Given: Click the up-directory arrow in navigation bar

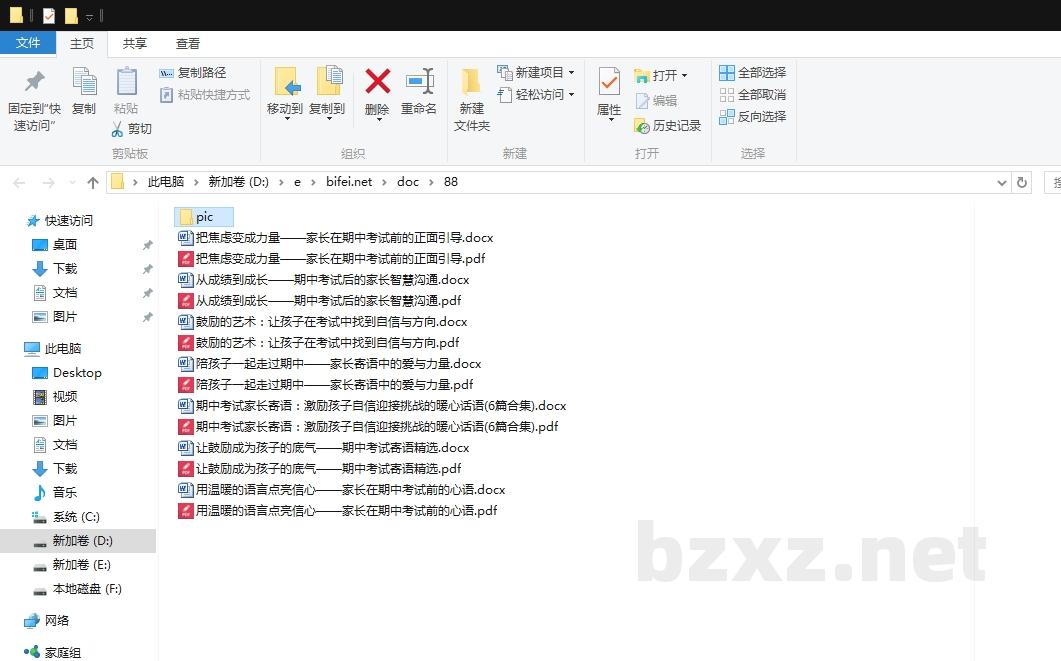Looking at the screenshot, I should click(93, 182).
